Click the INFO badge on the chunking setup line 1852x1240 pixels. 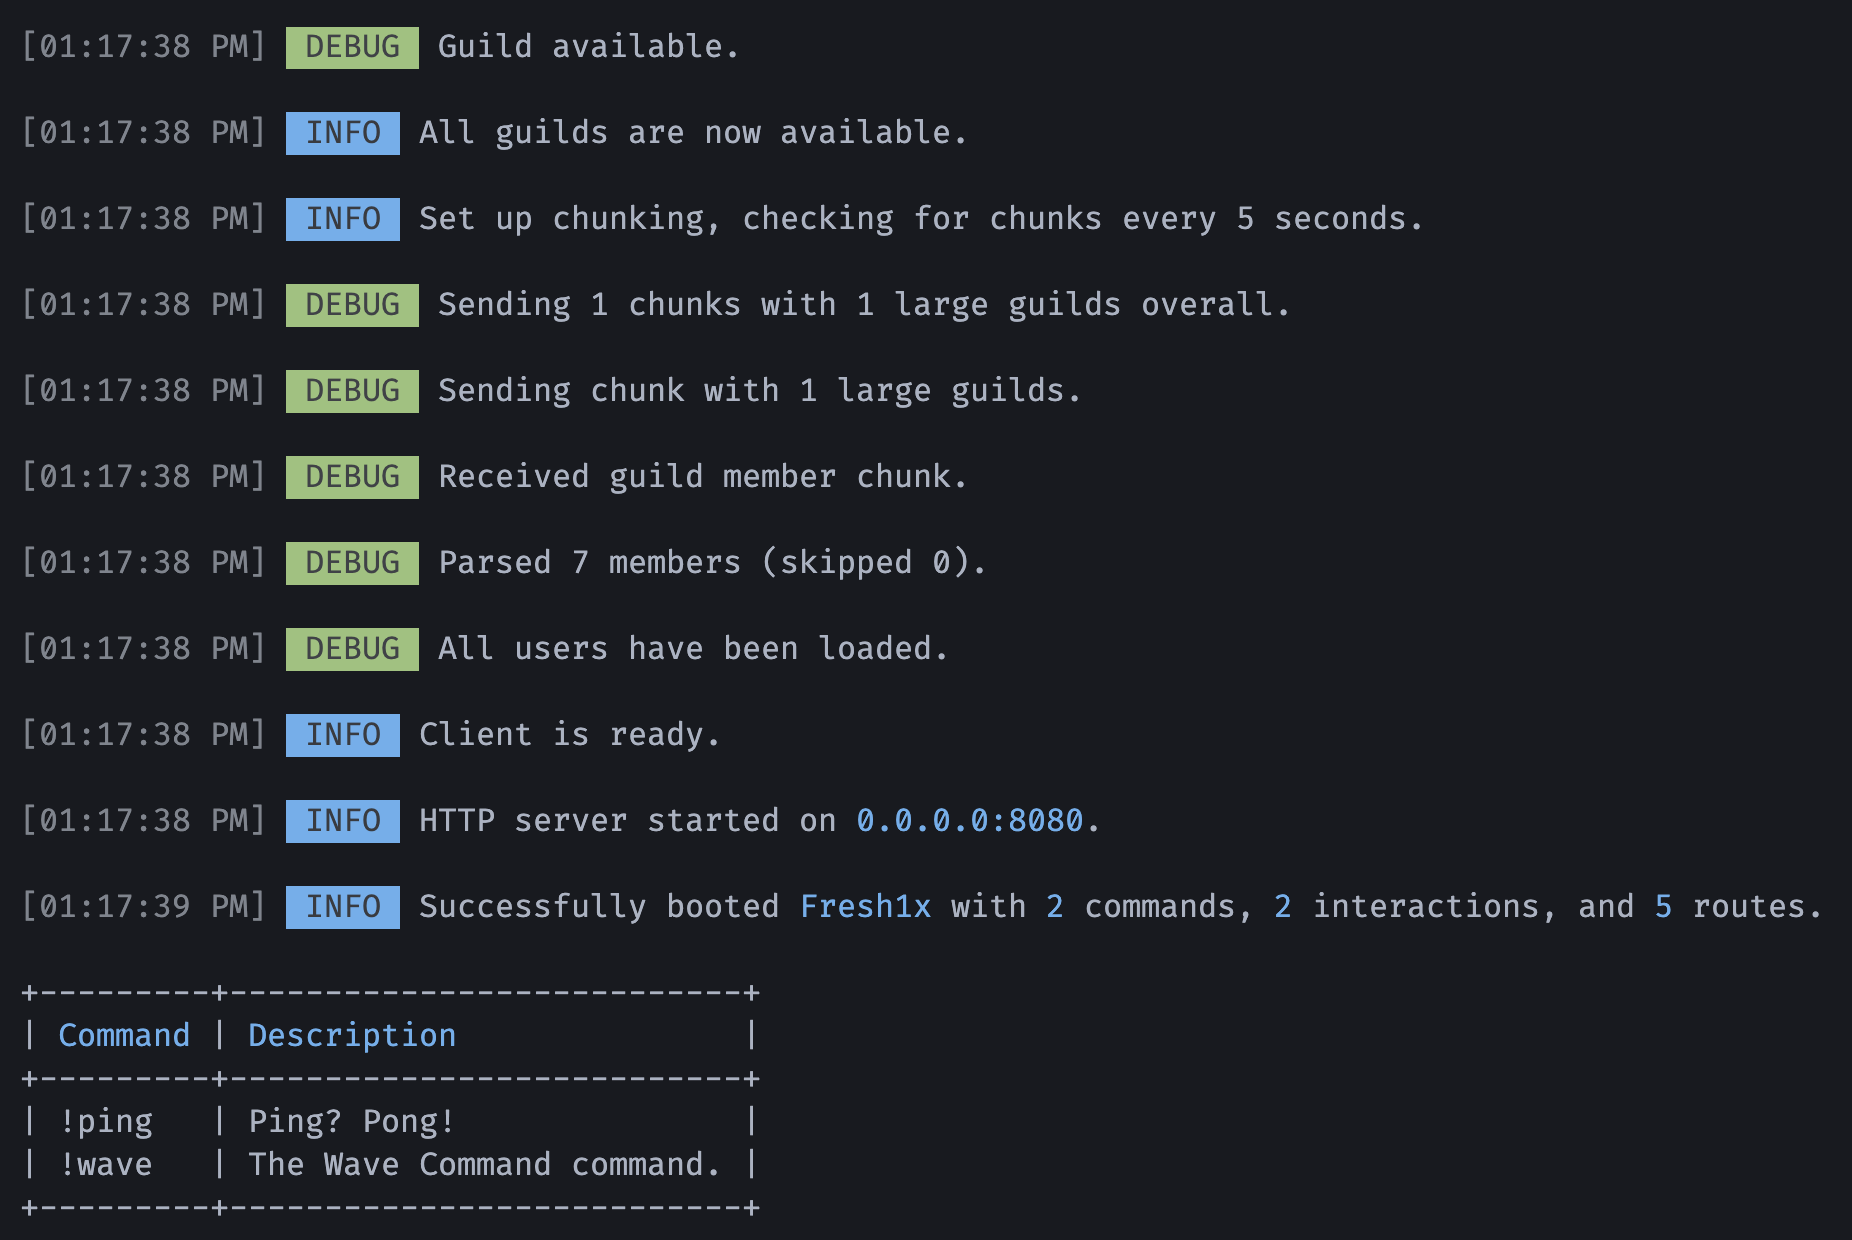[343, 219]
